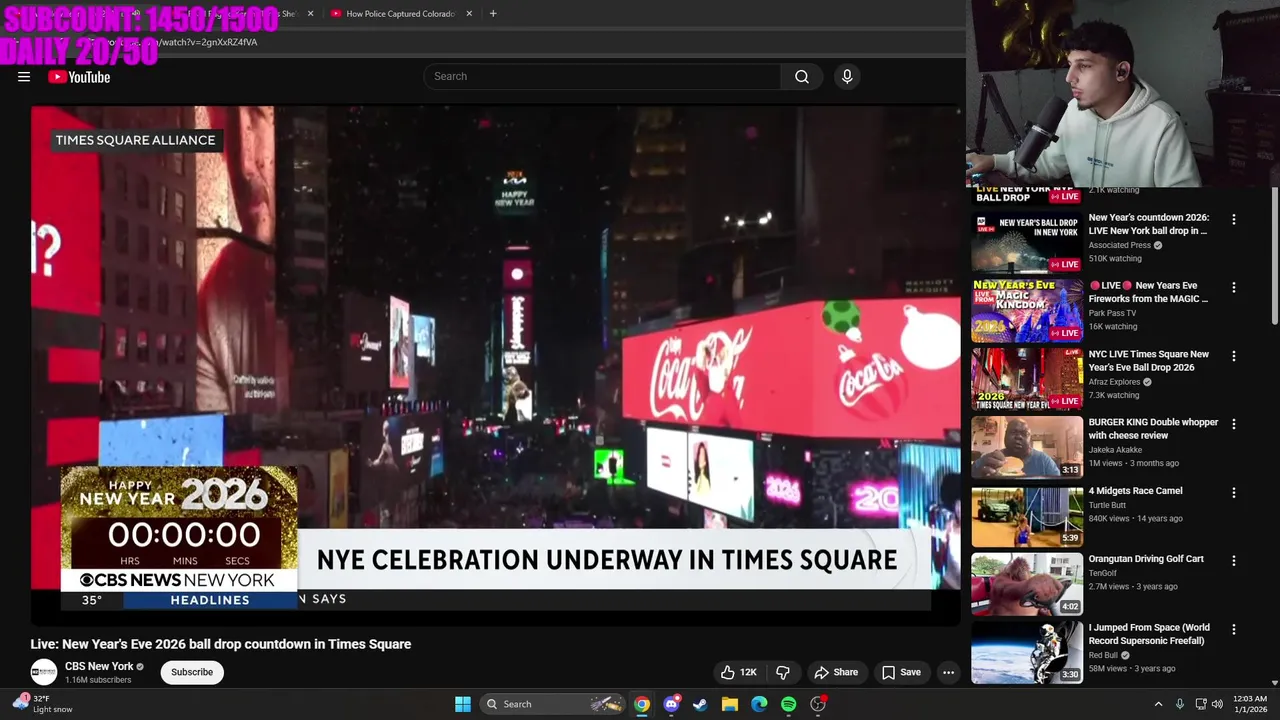Start voice search with microphone icon
The image size is (1280, 720).
pyautogui.click(x=847, y=76)
